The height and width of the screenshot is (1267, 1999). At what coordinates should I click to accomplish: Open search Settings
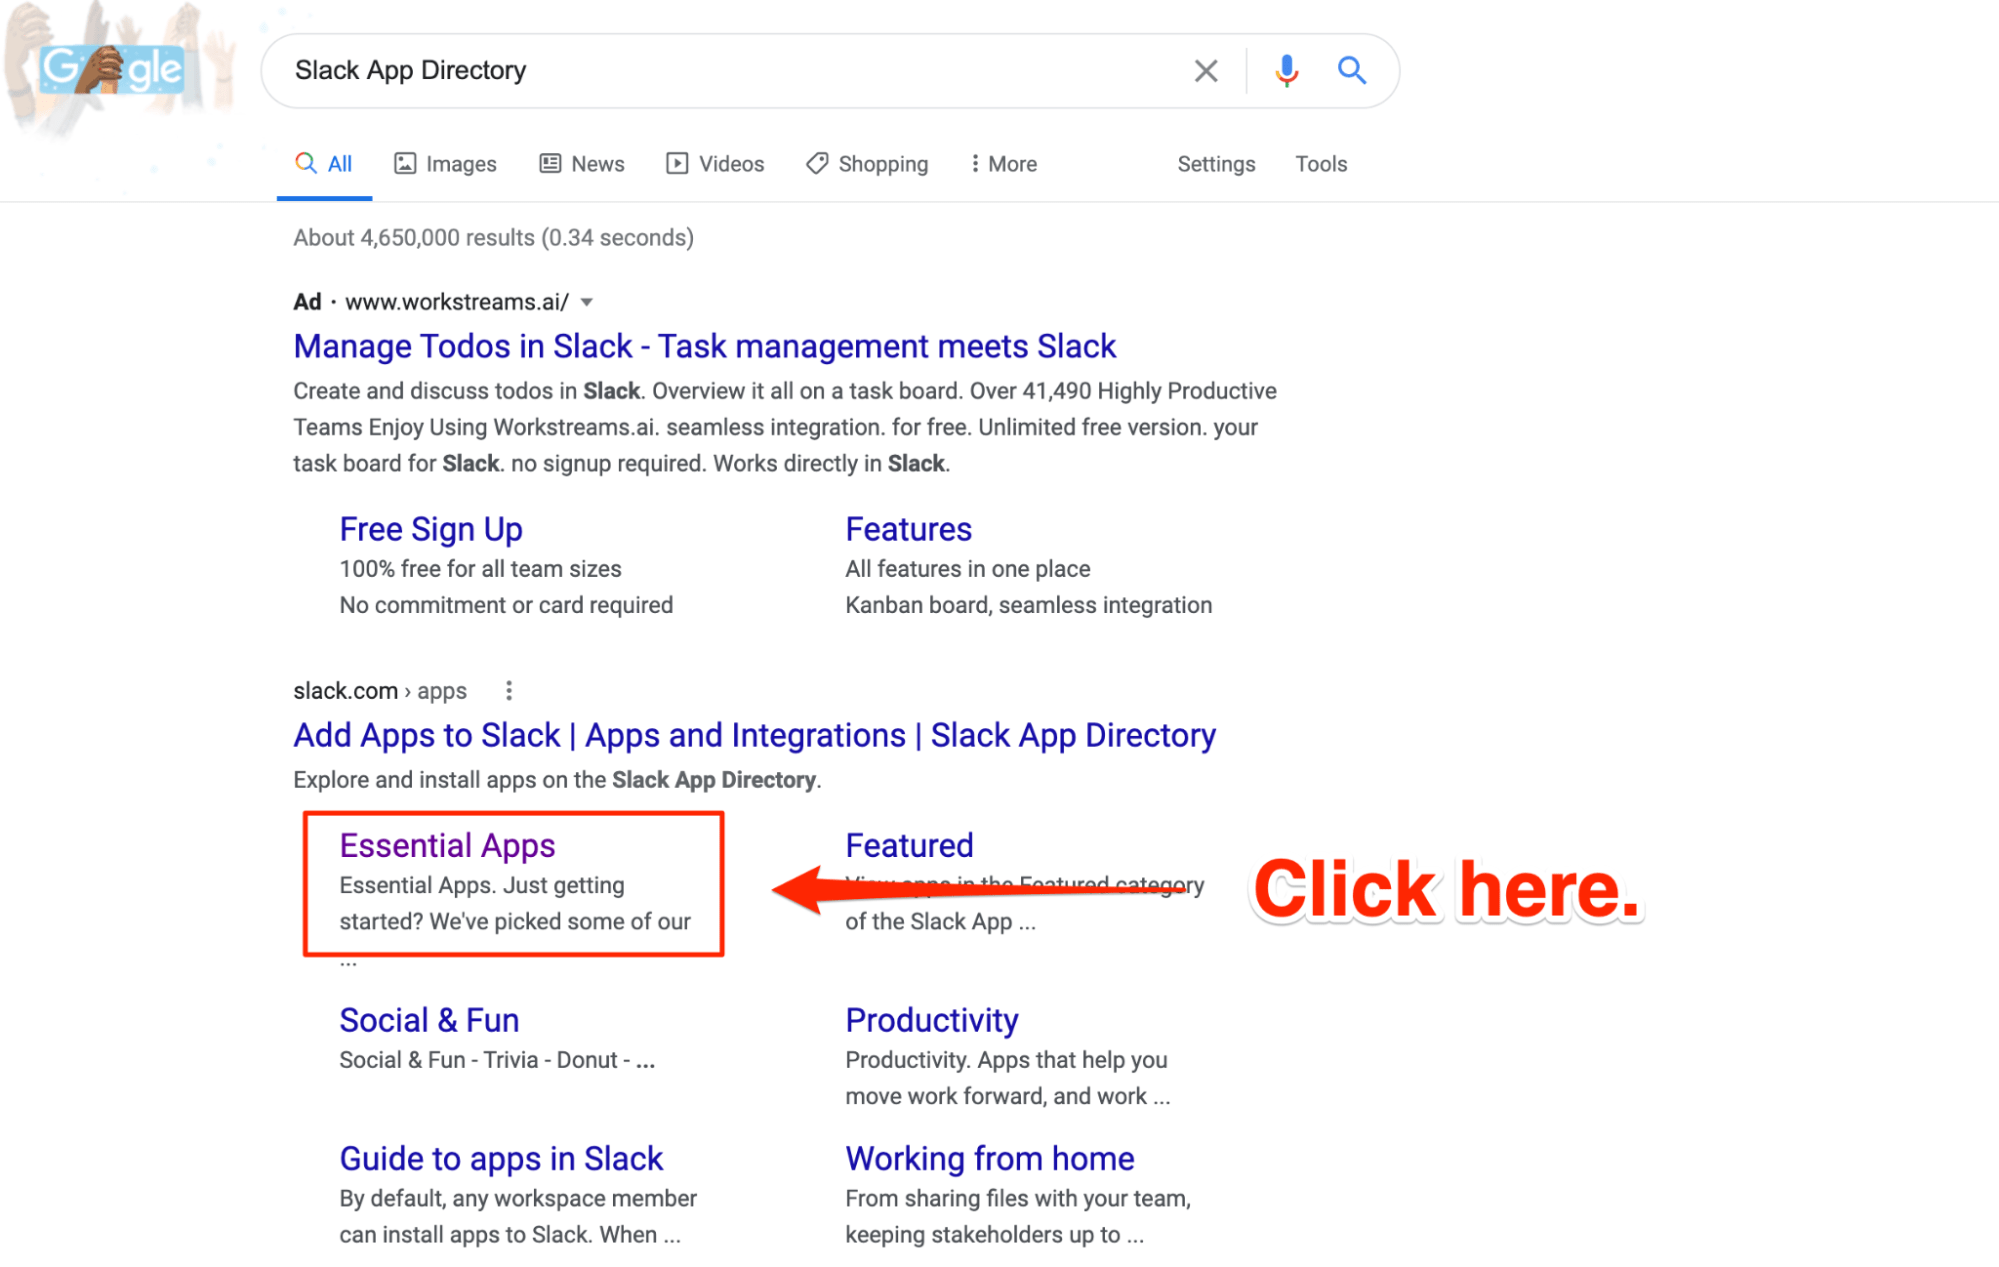click(x=1216, y=164)
